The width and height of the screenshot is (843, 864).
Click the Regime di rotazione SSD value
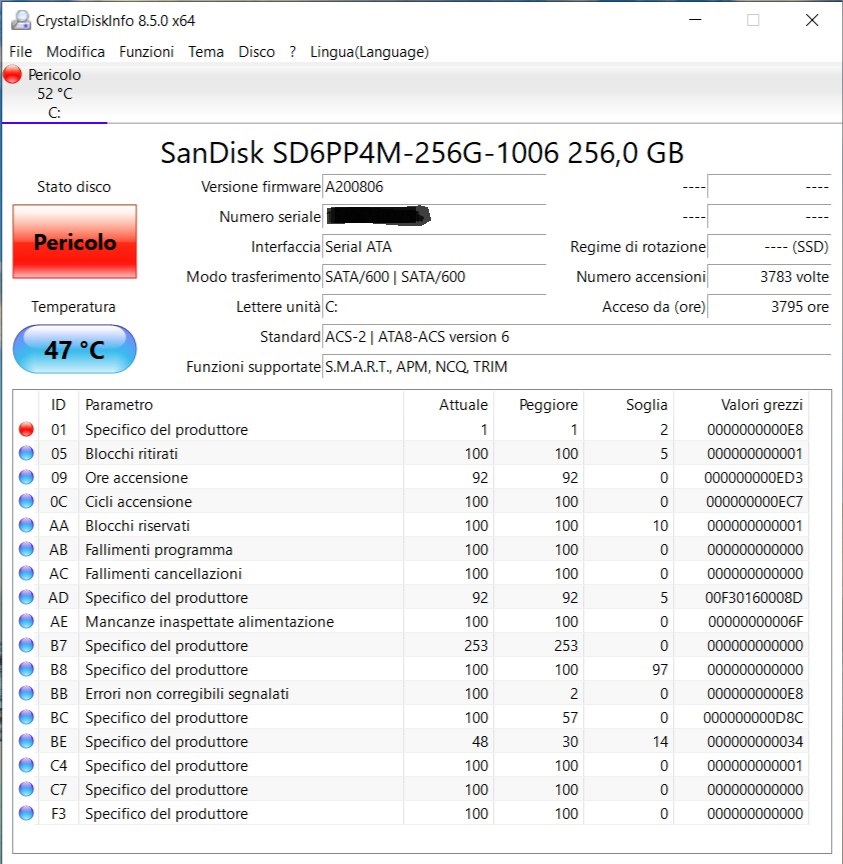tap(769, 247)
